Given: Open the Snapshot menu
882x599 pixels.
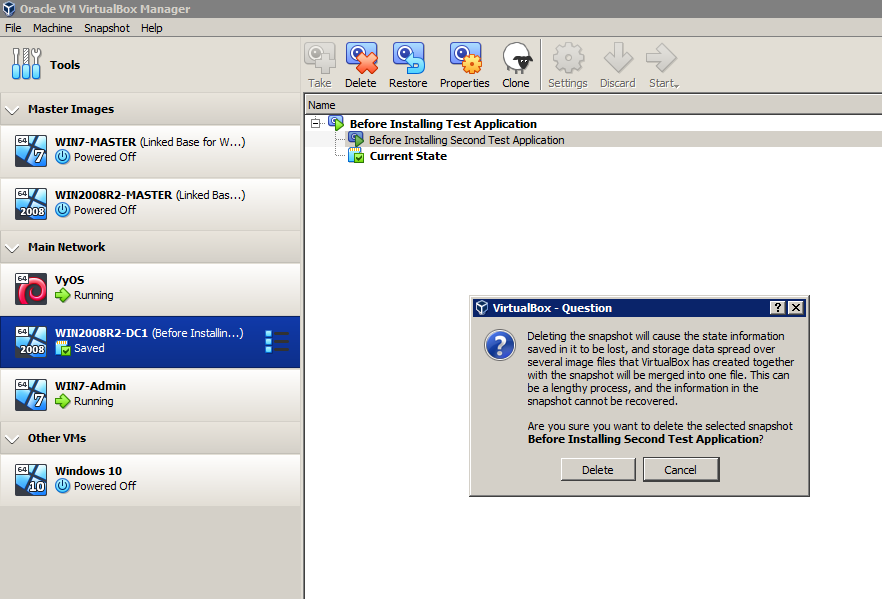Looking at the screenshot, I should 106,27.
